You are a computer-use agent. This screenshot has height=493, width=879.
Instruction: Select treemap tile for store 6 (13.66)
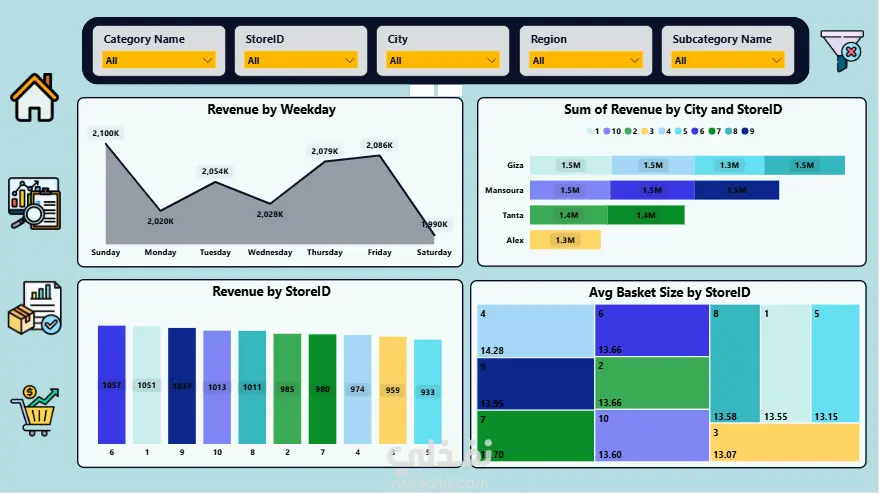click(652, 330)
